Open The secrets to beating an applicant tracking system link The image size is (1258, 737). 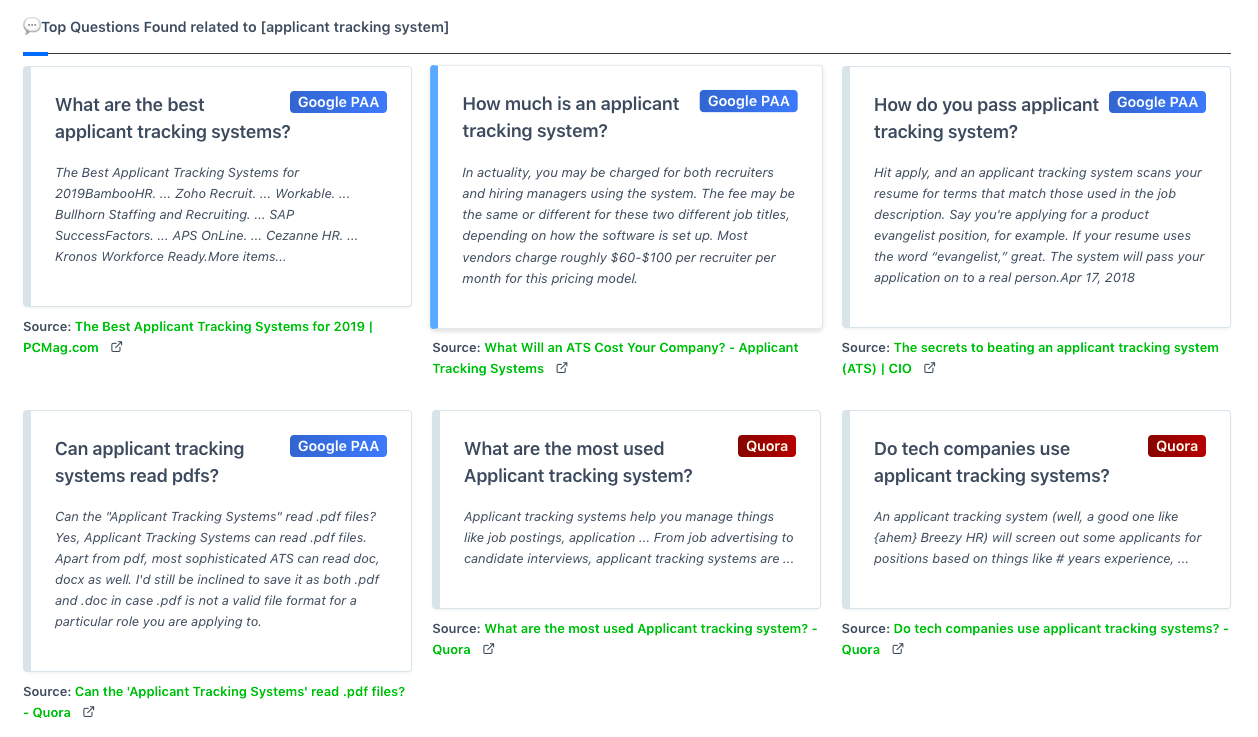click(1030, 358)
